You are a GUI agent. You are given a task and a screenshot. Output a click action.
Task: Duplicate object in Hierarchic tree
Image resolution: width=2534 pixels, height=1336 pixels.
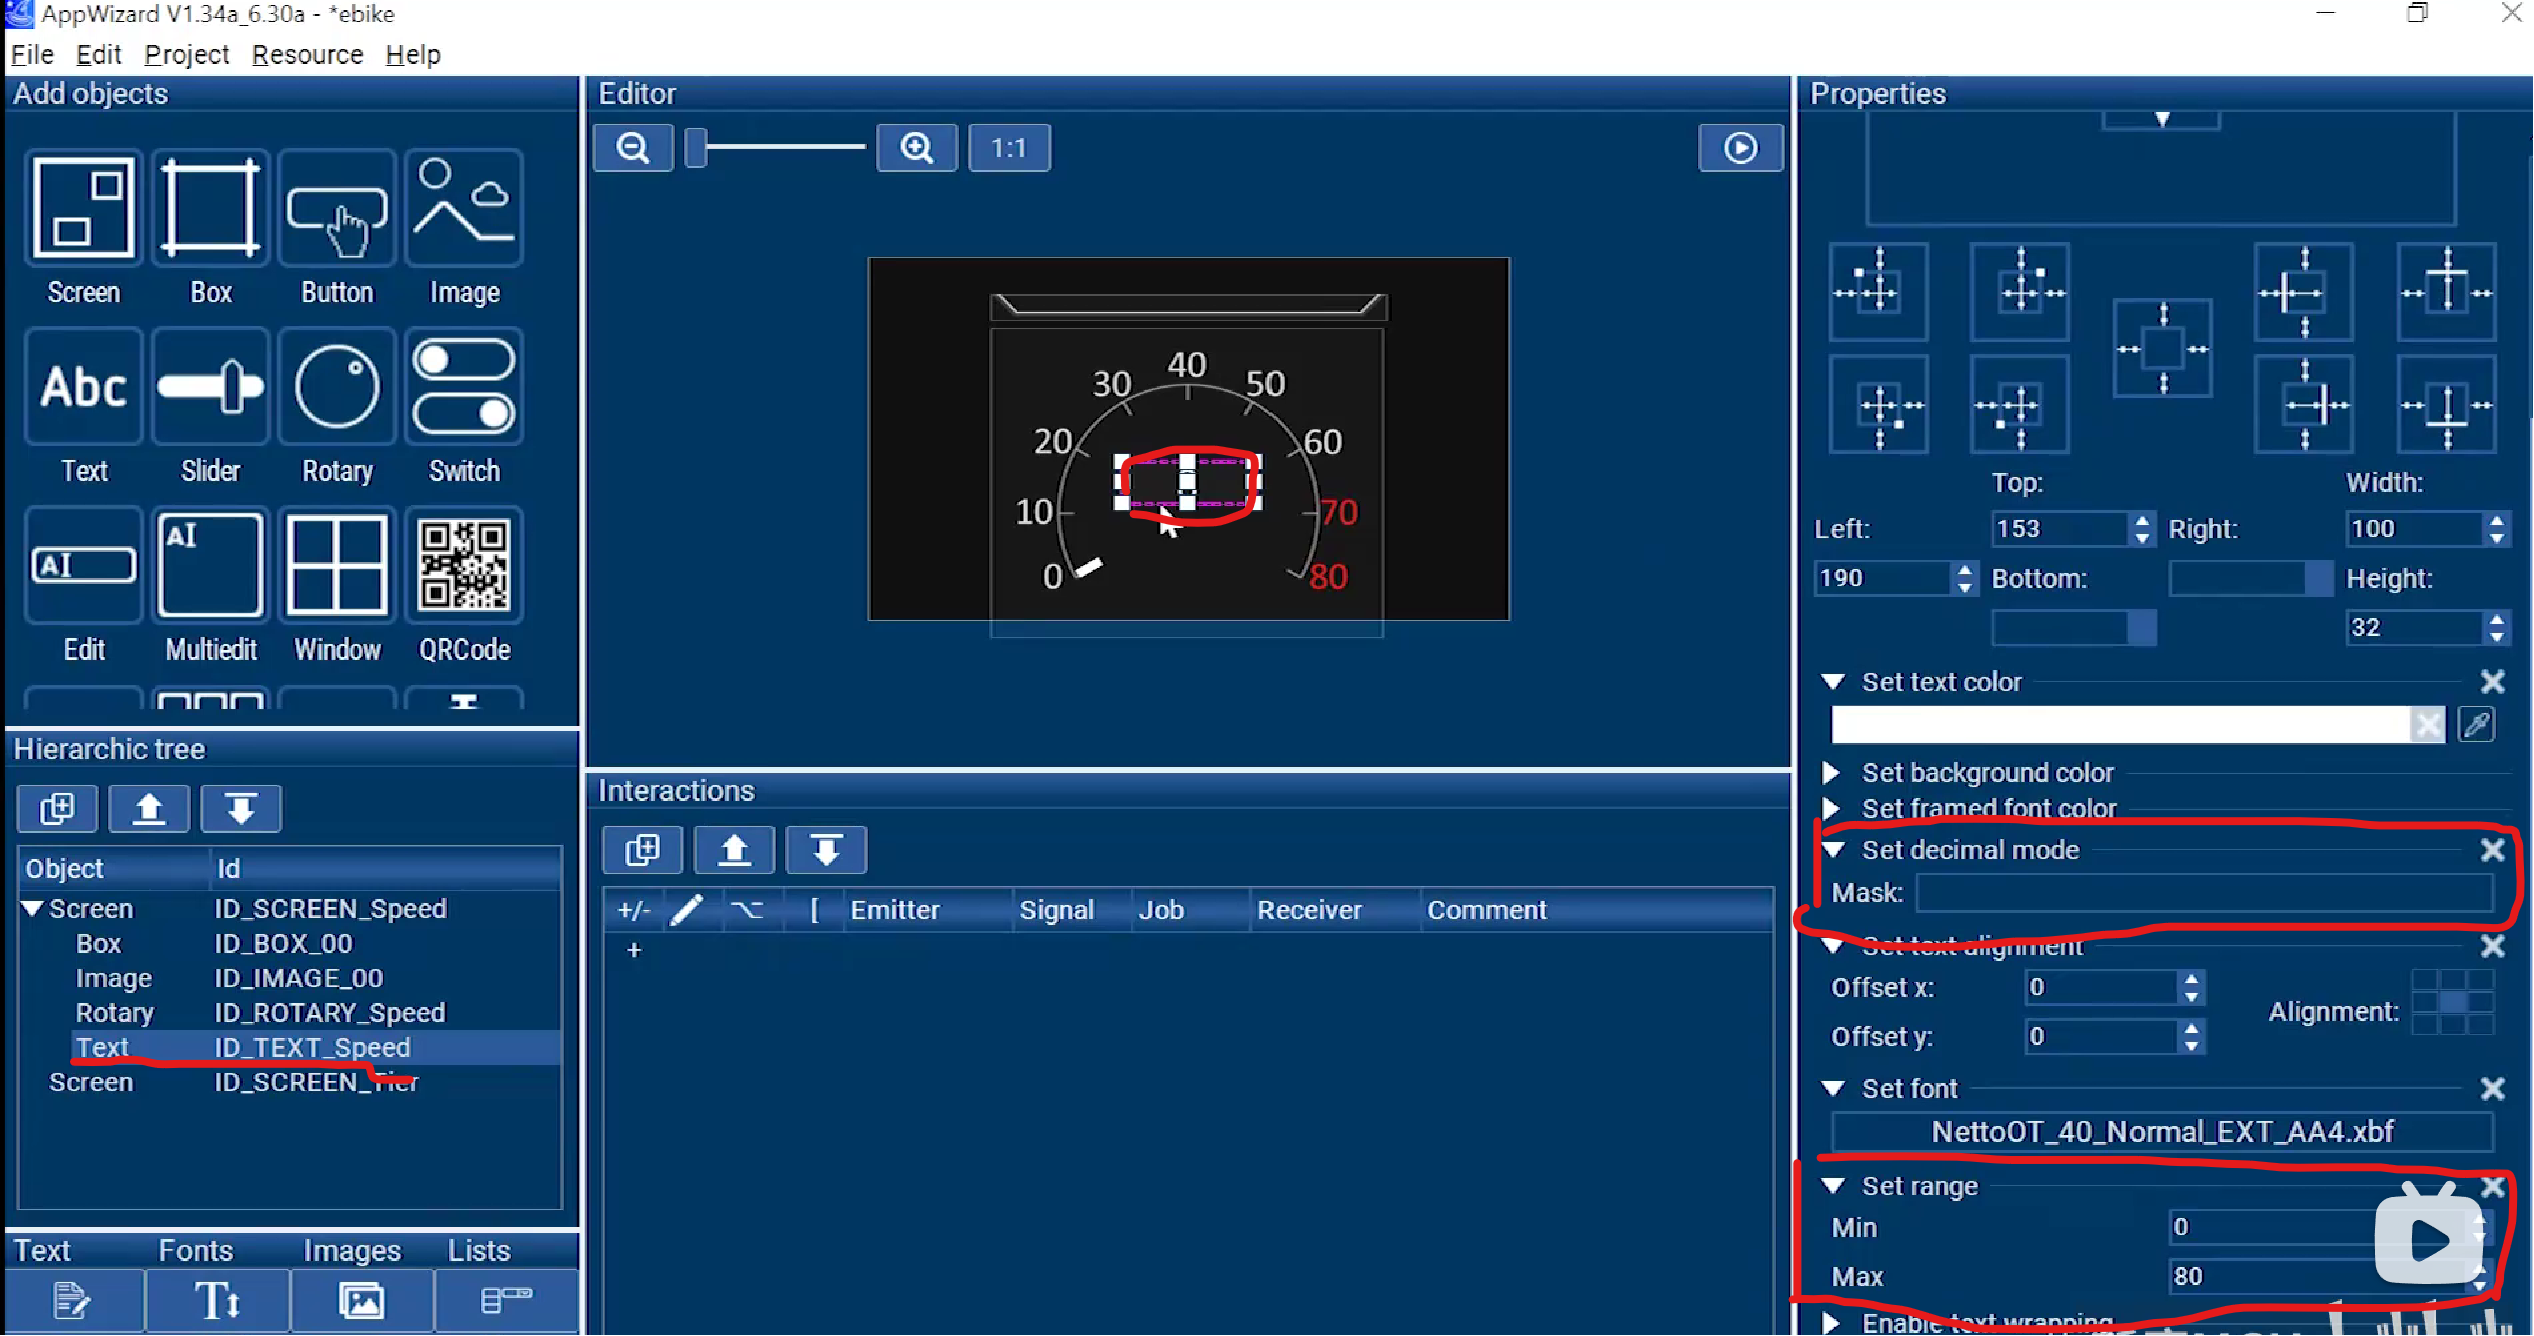coord(57,808)
